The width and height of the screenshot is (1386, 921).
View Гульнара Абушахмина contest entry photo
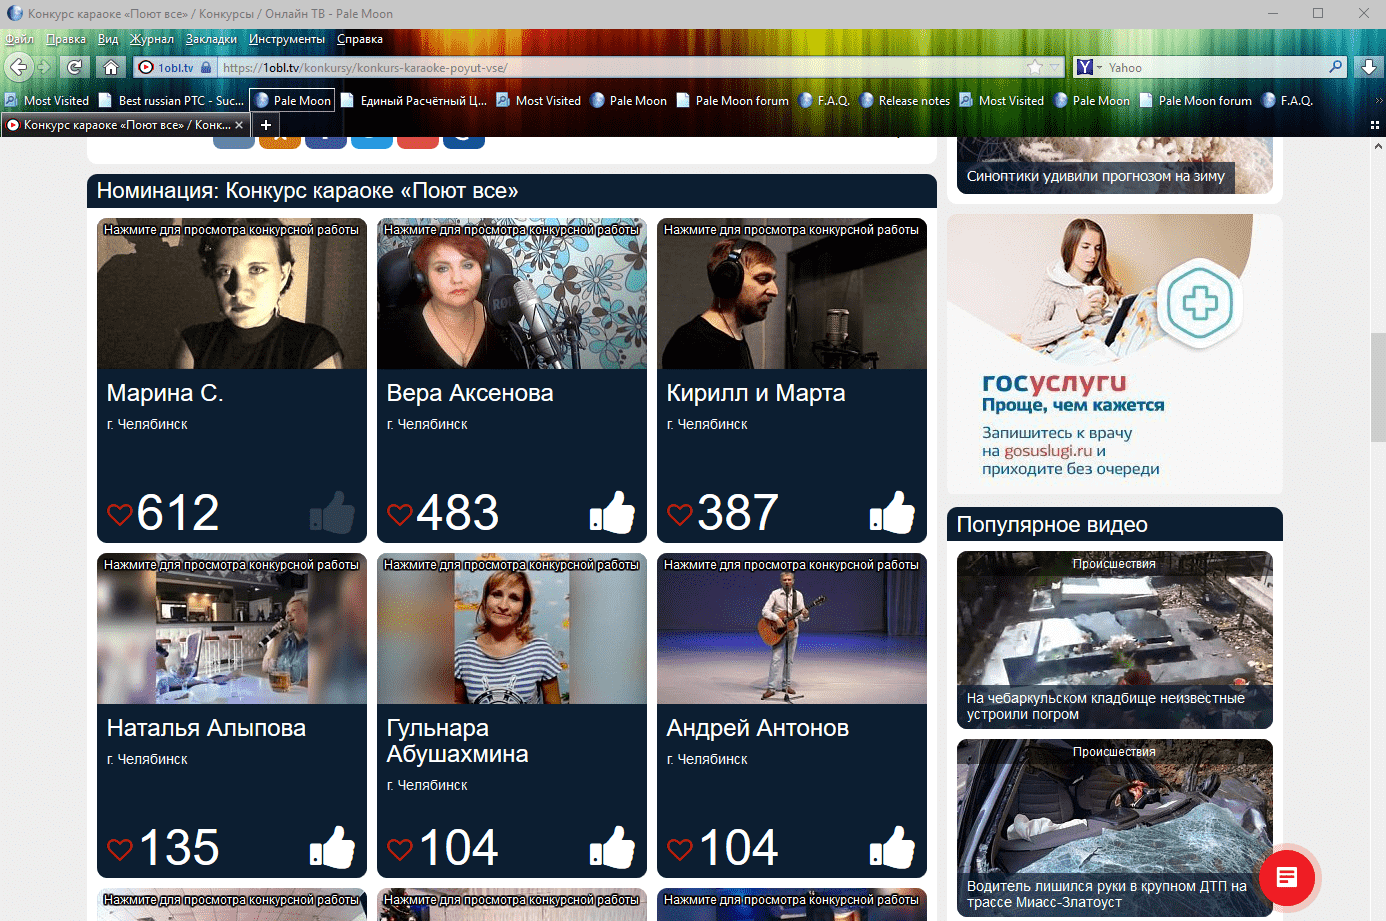(x=512, y=629)
